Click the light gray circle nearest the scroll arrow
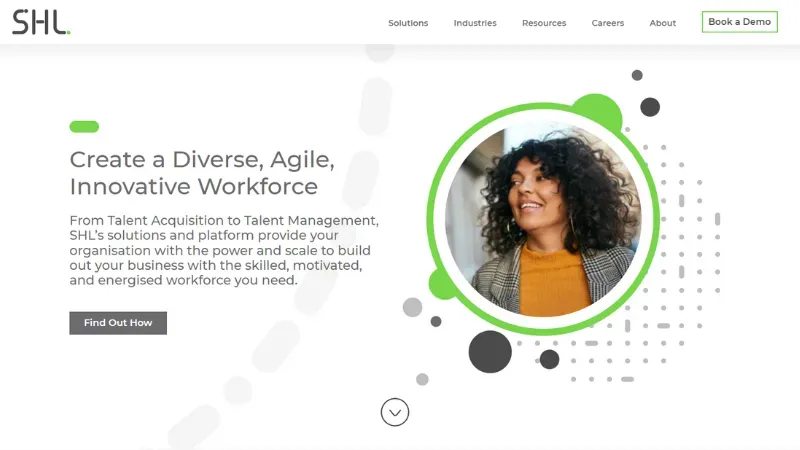This screenshot has width=800, height=450. pos(422,379)
